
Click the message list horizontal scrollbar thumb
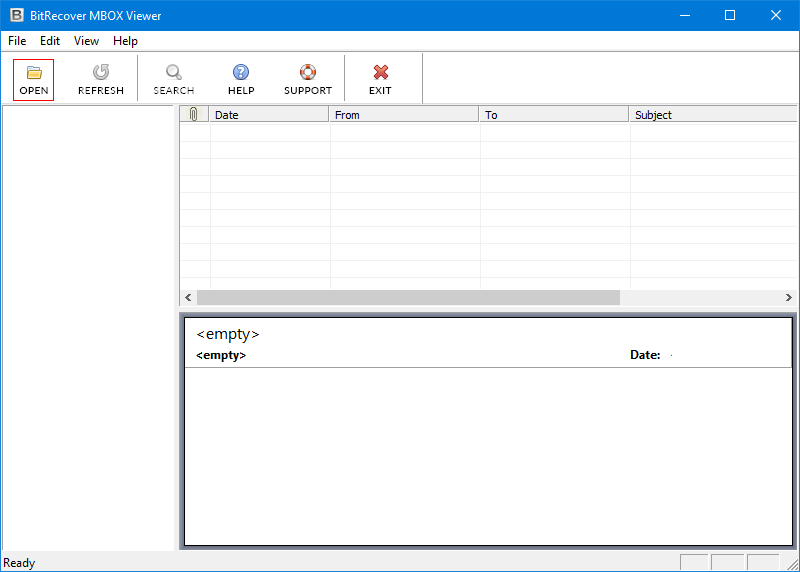tap(408, 297)
